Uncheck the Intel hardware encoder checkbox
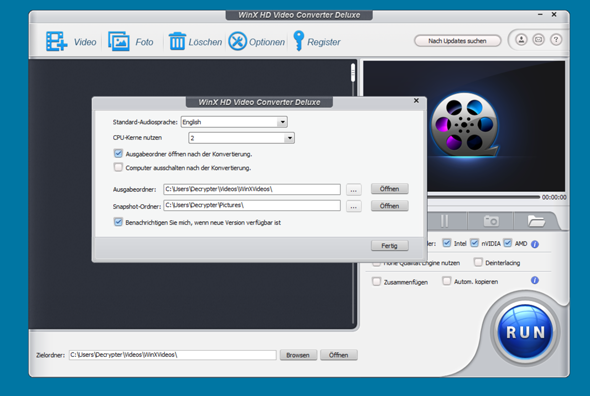Image resolution: width=590 pixels, height=396 pixels. pyautogui.click(x=447, y=243)
